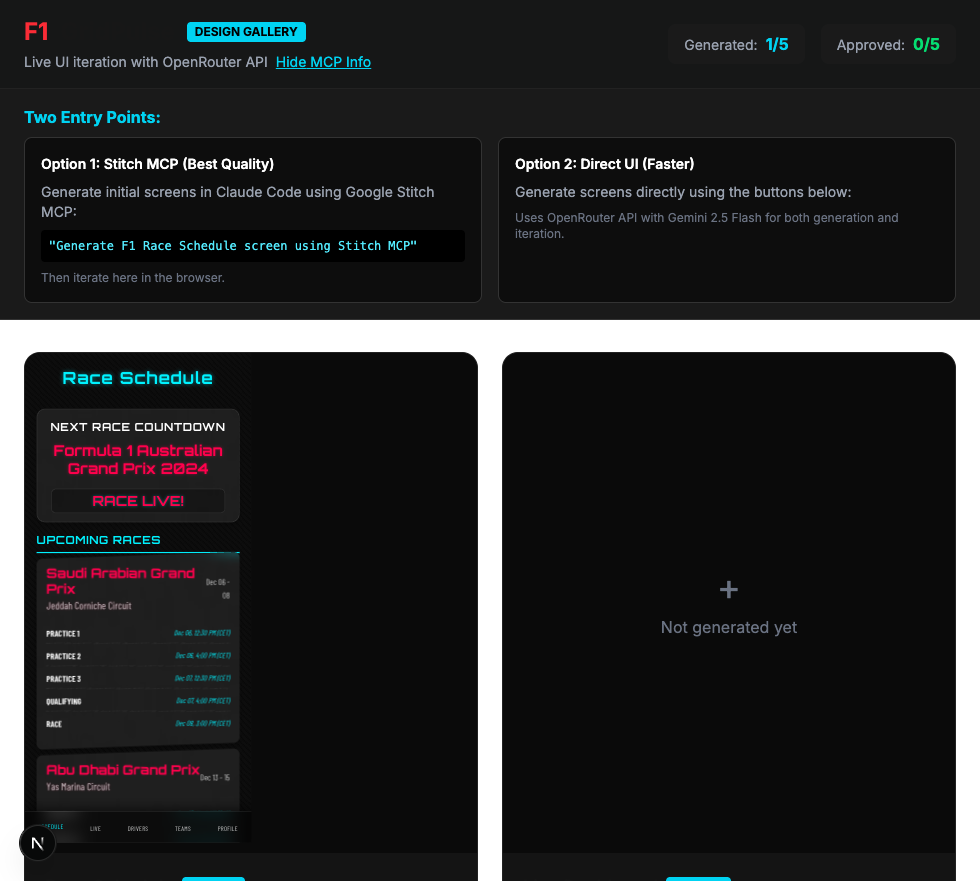Image resolution: width=980 pixels, height=881 pixels.
Task: Click the Practice 1 session row
Action: coord(138,634)
